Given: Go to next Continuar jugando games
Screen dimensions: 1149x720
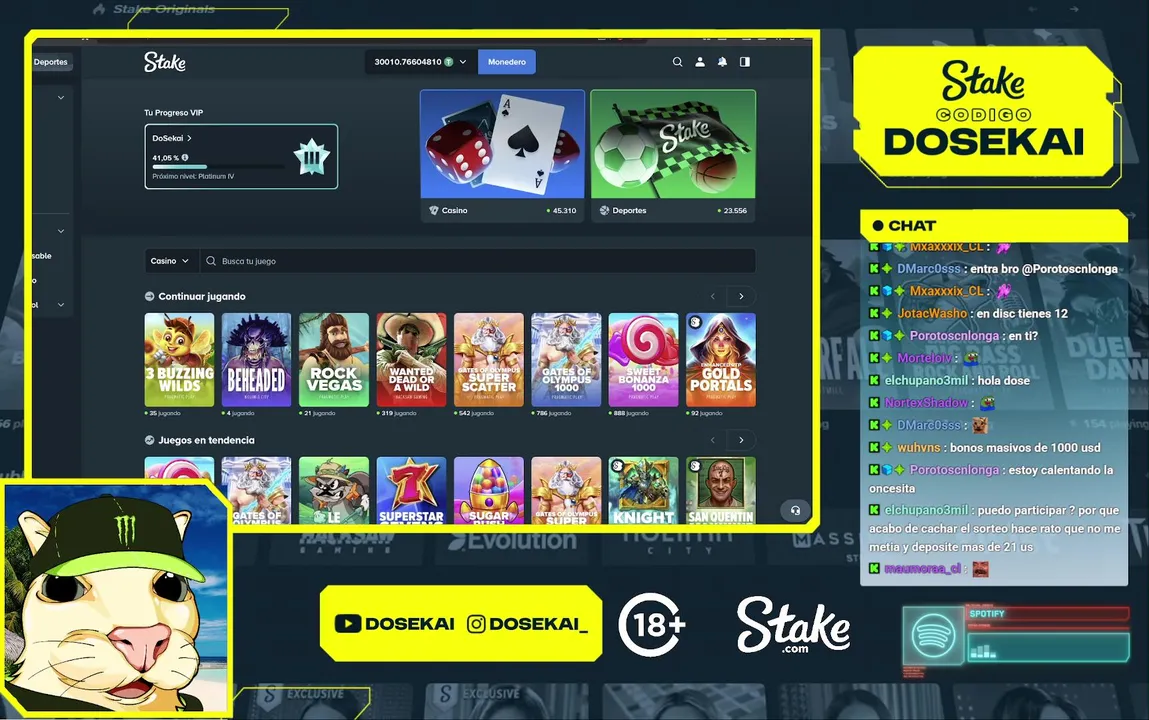Looking at the screenshot, I should 742,297.
